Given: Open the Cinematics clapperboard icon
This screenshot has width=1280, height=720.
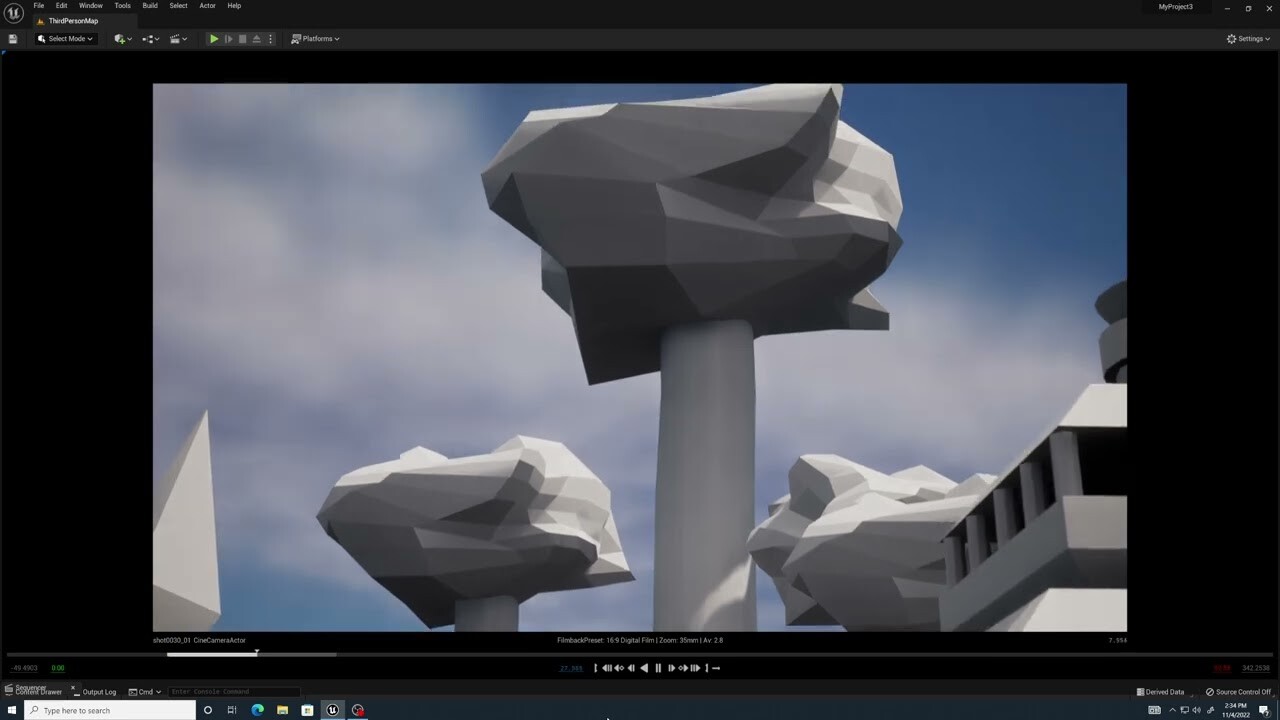Looking at the screenshot, I should click(175, 38).
